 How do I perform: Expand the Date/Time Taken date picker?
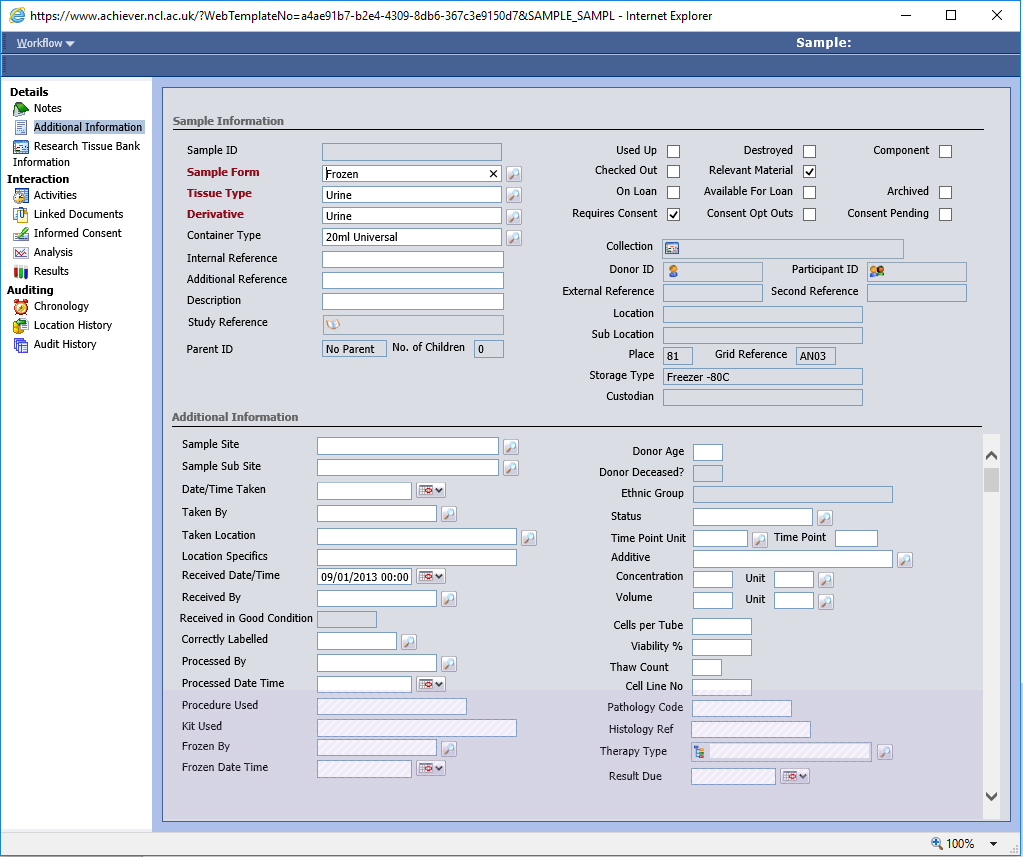pos(431,490)
